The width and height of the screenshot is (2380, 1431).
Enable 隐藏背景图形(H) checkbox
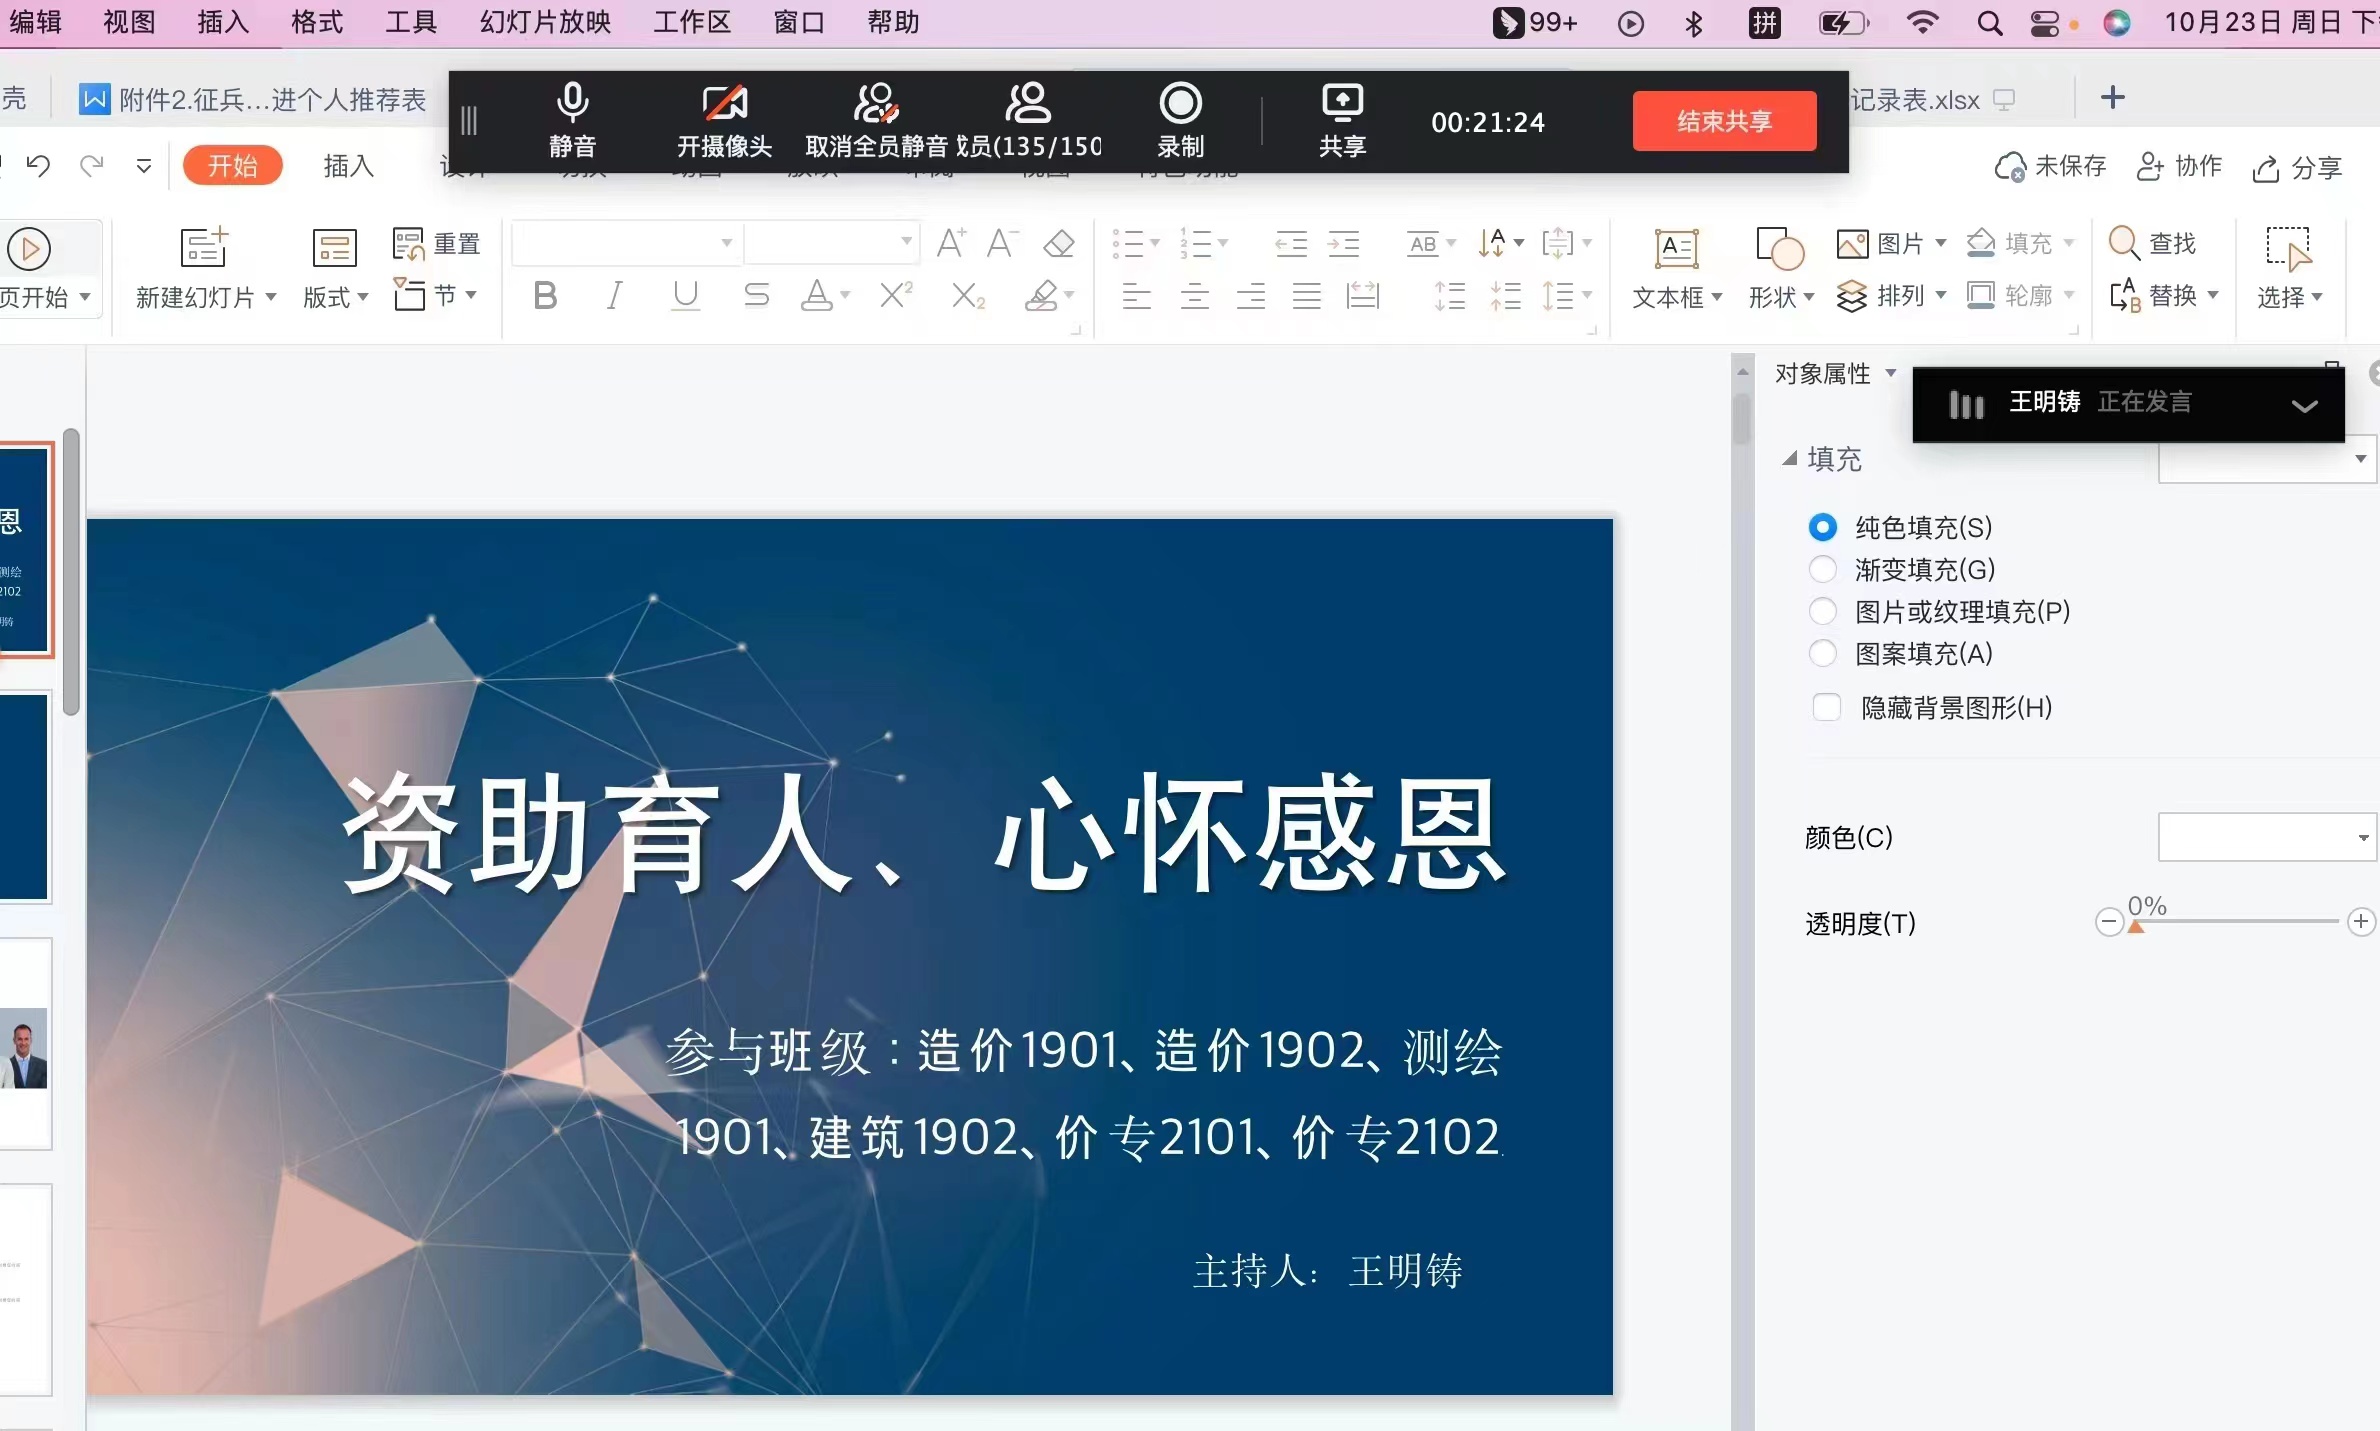[x=1827, y=708]
